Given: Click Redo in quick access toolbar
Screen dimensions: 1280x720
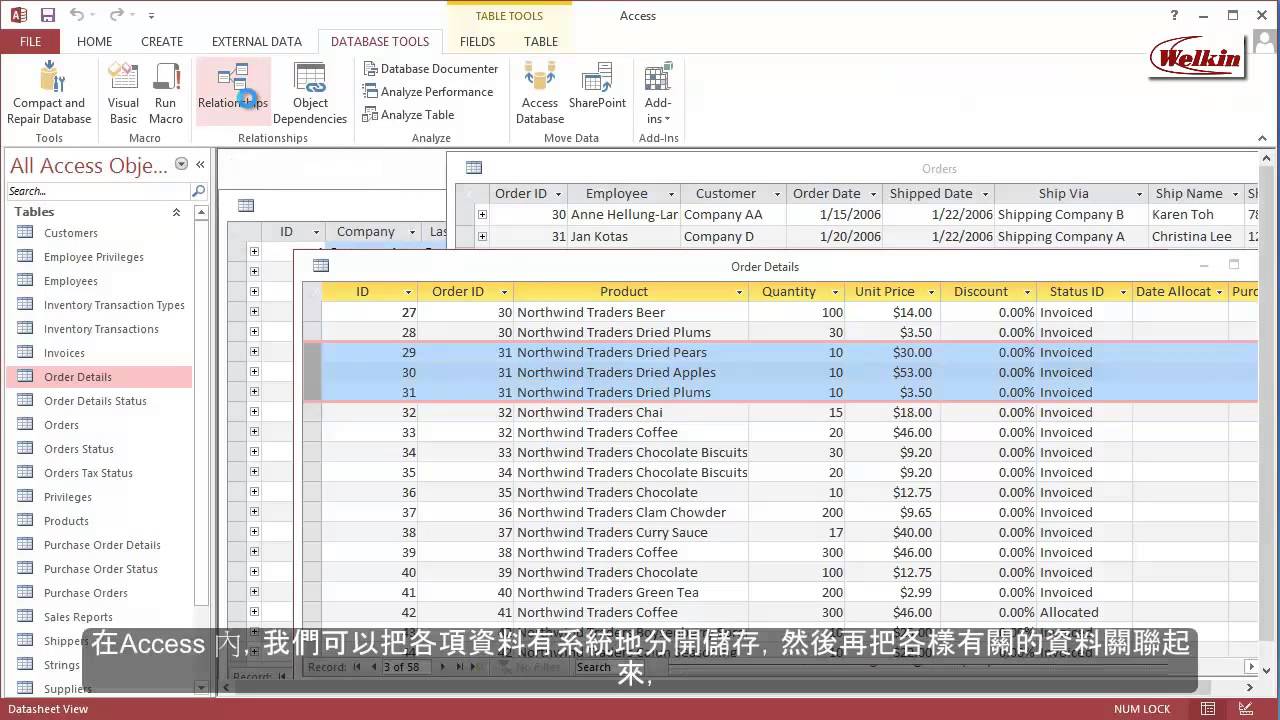Looking at the screenshot, I should click(116, 15).
